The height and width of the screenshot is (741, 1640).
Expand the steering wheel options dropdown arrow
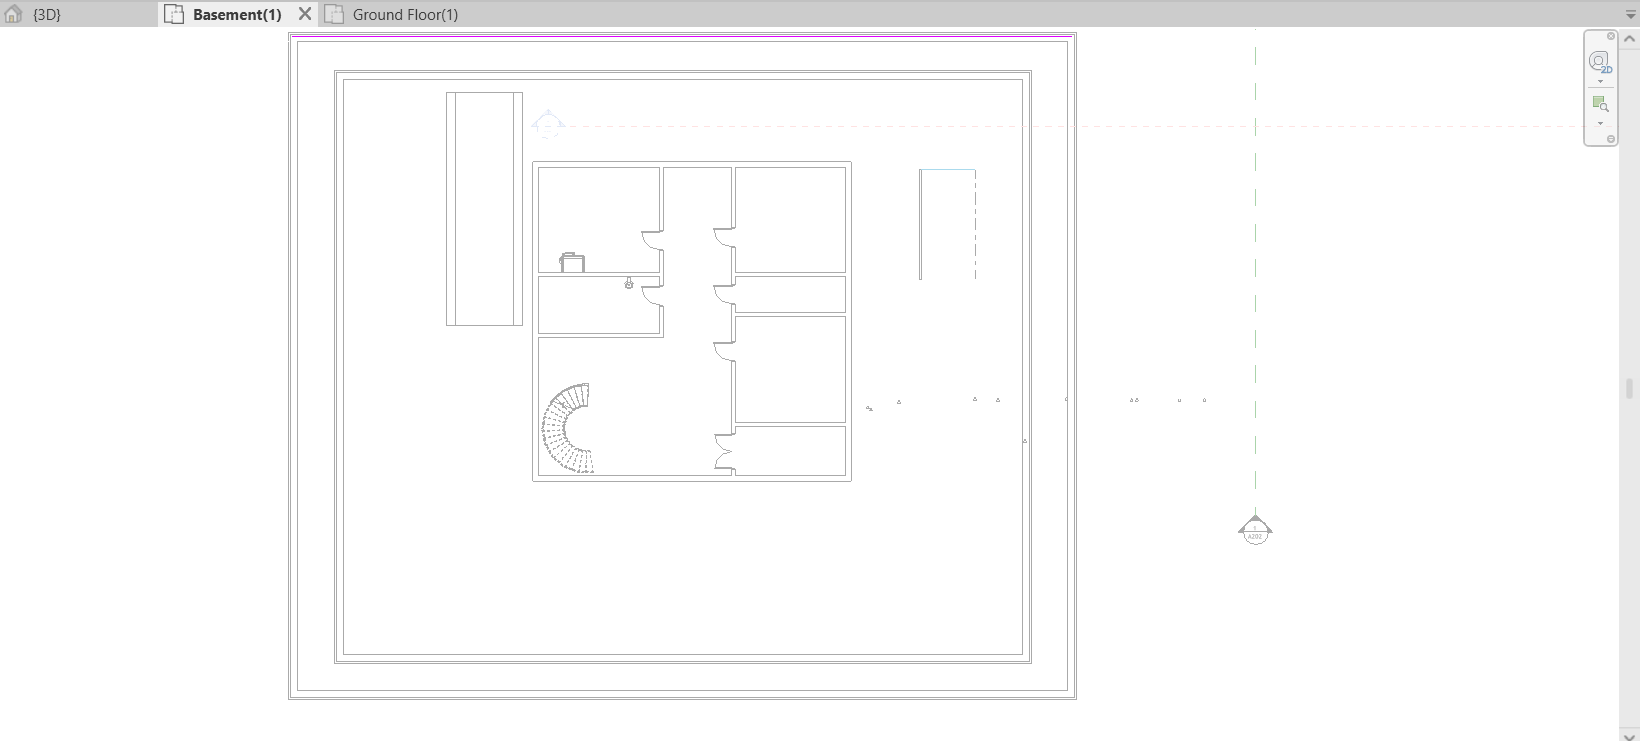[1600, 81]
